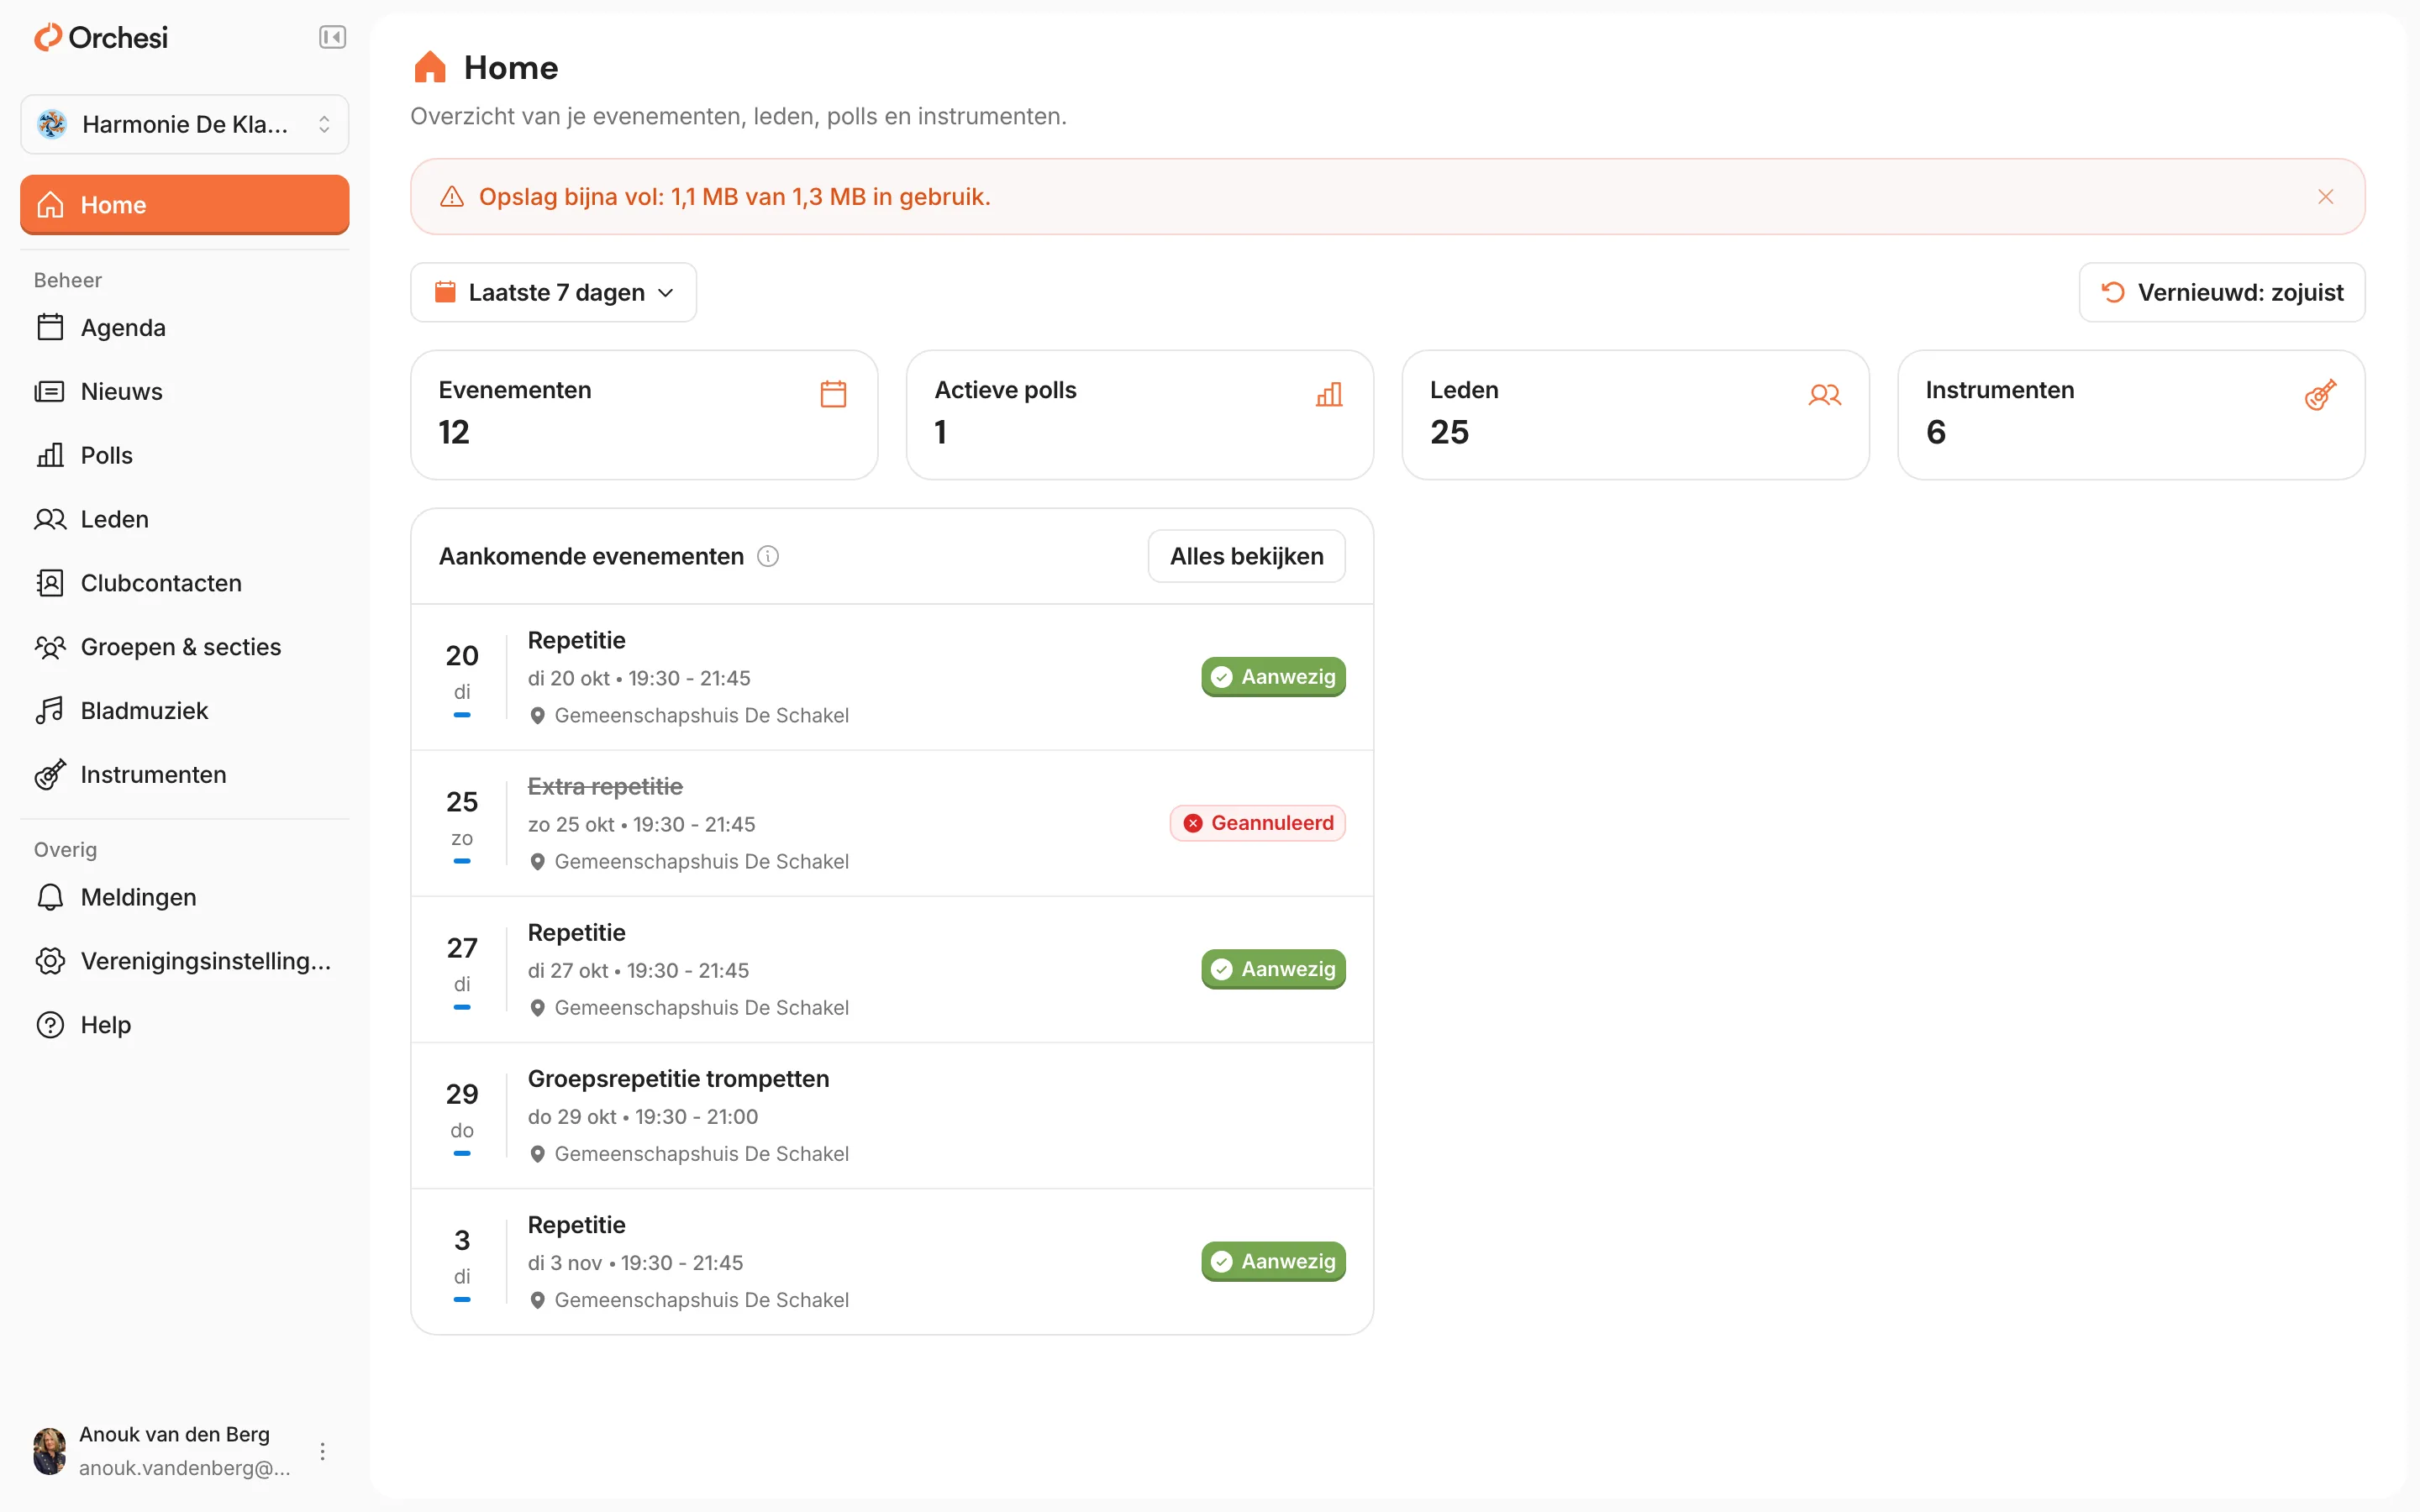
Task: Open the struck-through Extra repetitie event
Action: 892,823
